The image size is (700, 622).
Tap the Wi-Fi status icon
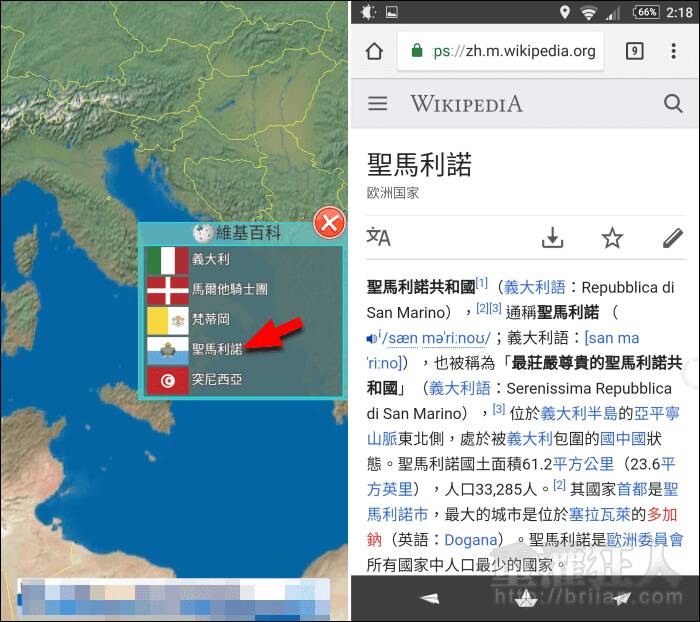[589, 13]
